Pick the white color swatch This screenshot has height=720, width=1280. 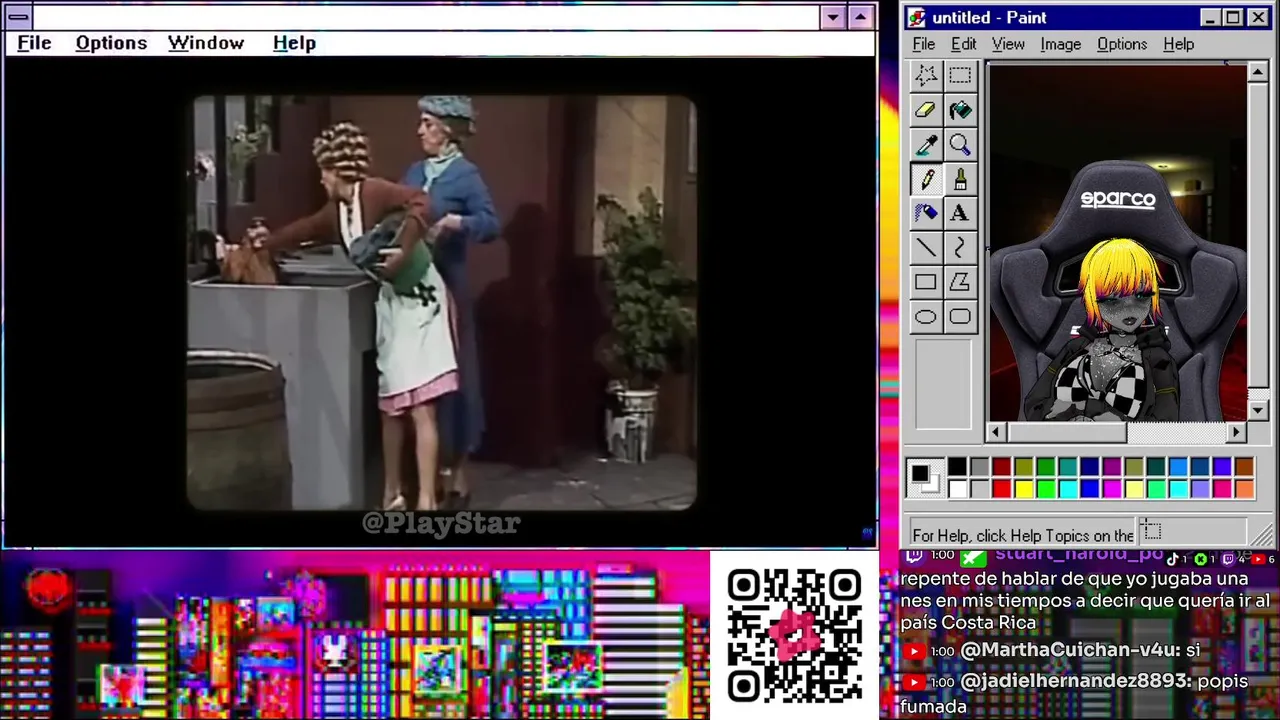(x=957, y=489)
